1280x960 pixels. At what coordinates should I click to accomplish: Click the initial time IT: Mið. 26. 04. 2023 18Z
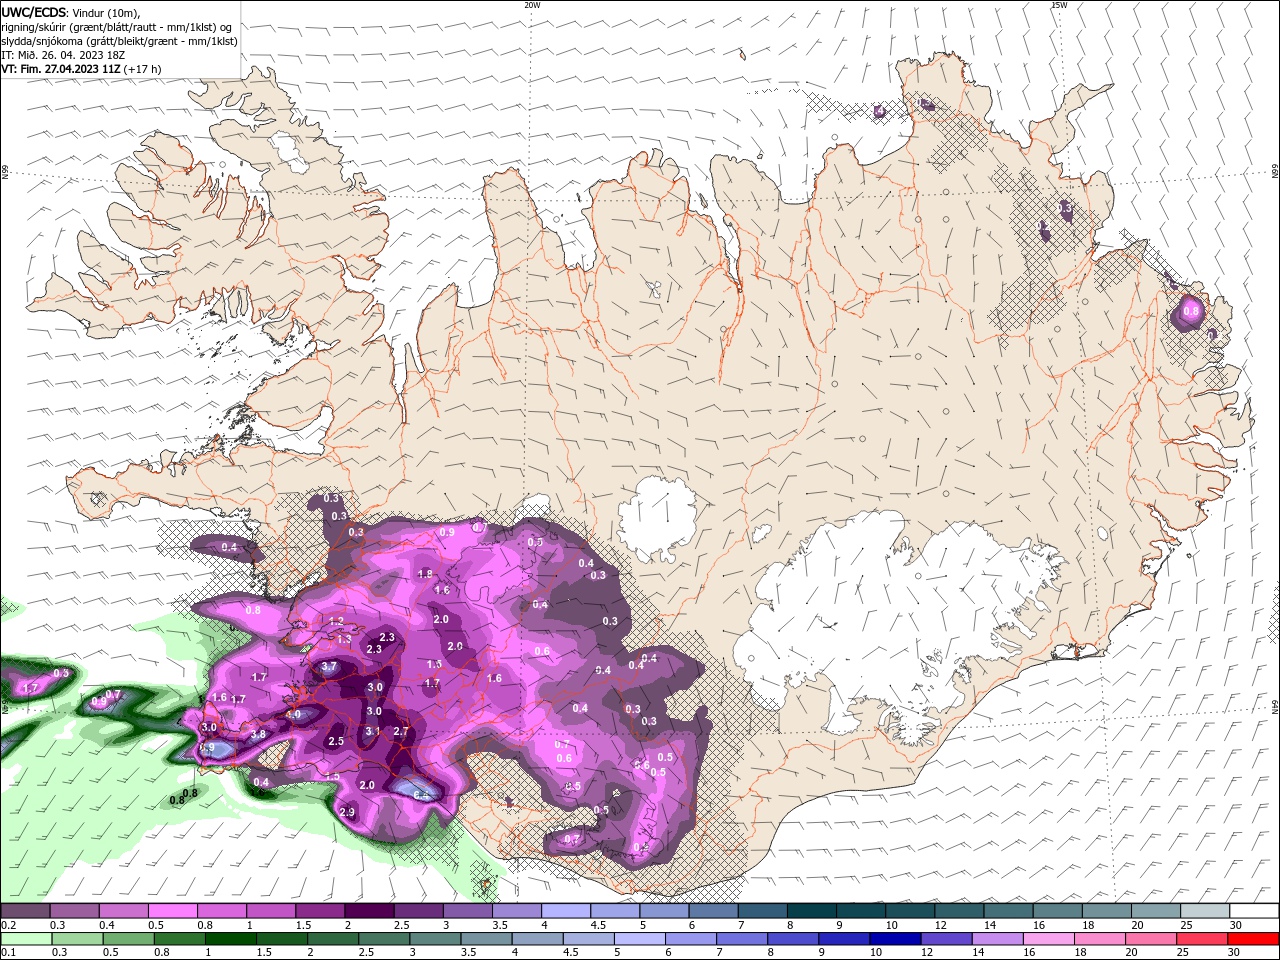tap(62, 55)
